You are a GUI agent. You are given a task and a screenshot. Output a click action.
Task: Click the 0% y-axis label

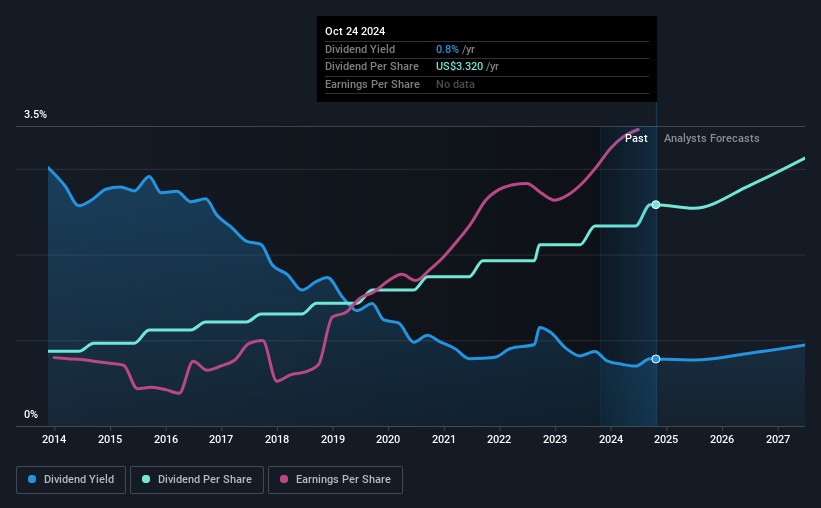click(31, 414)
